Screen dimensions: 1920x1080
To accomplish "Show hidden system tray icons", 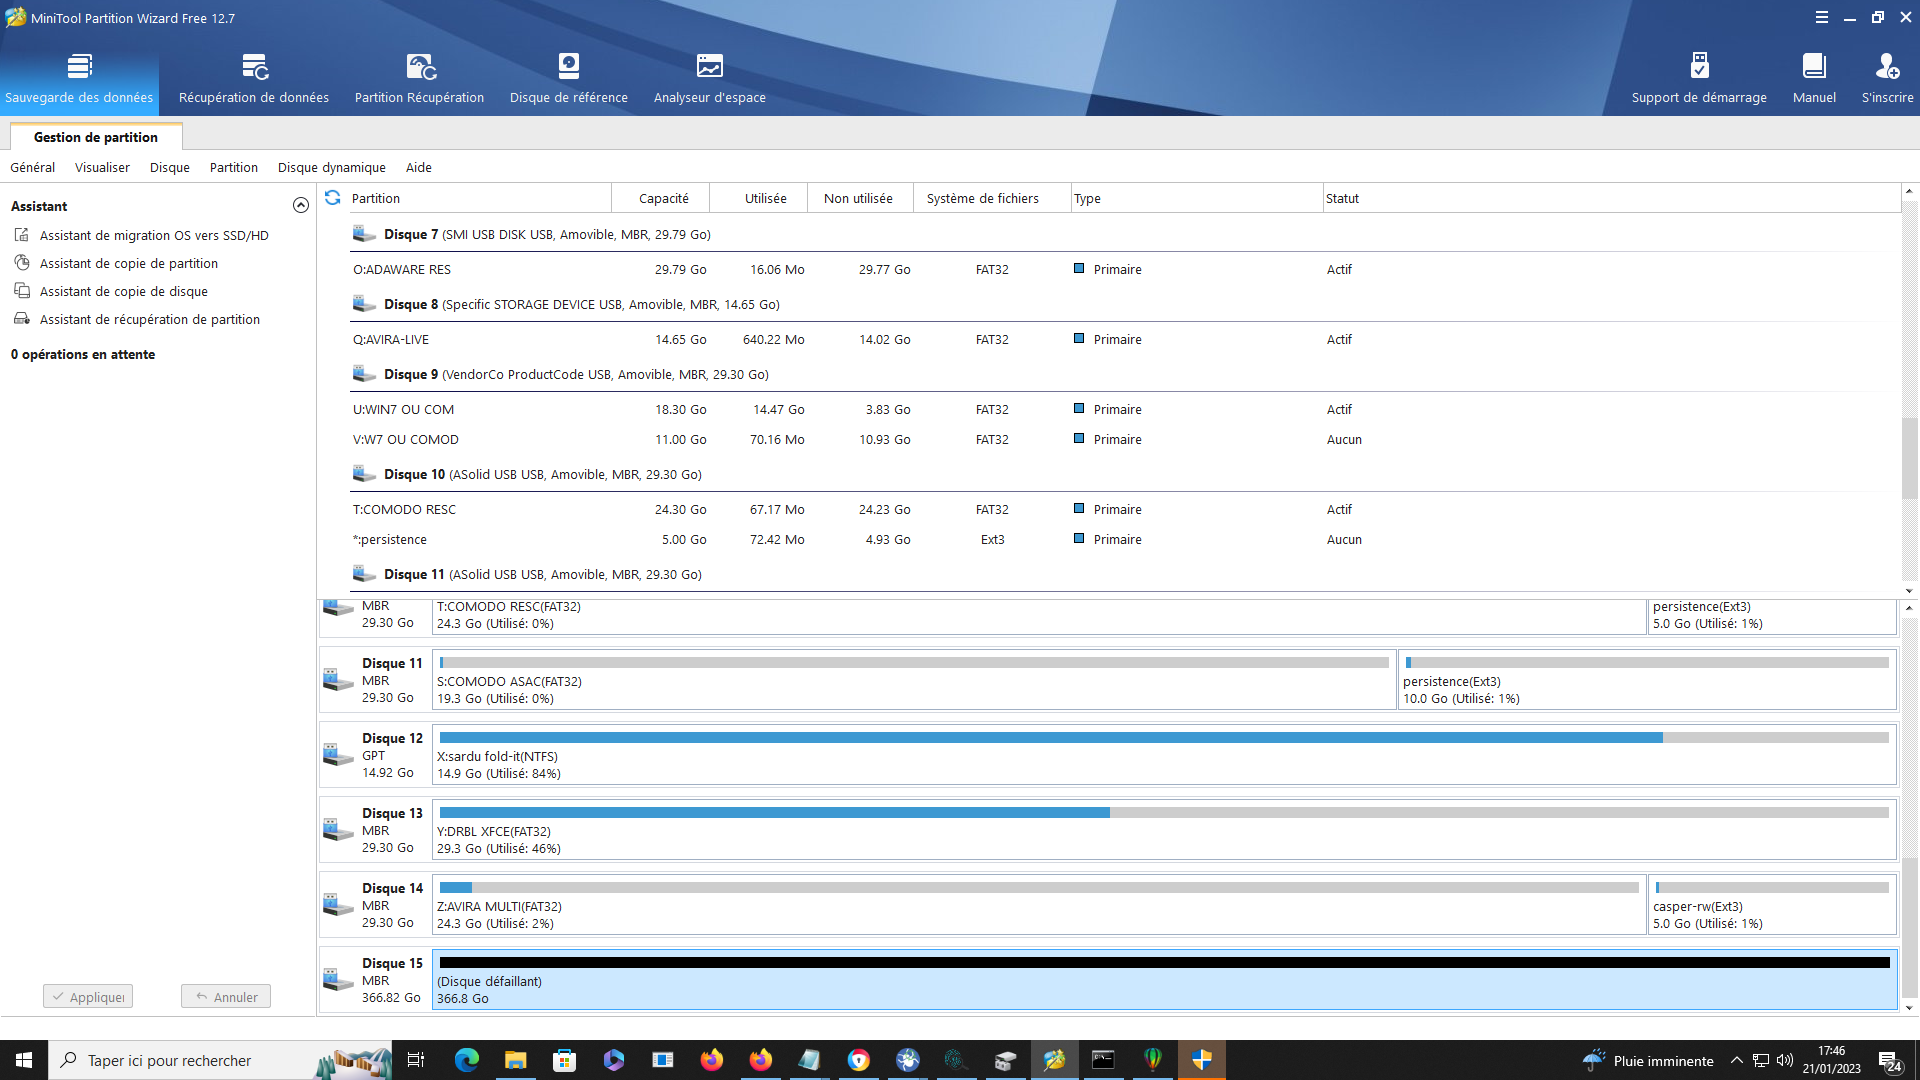I will click(1737, 1061).
